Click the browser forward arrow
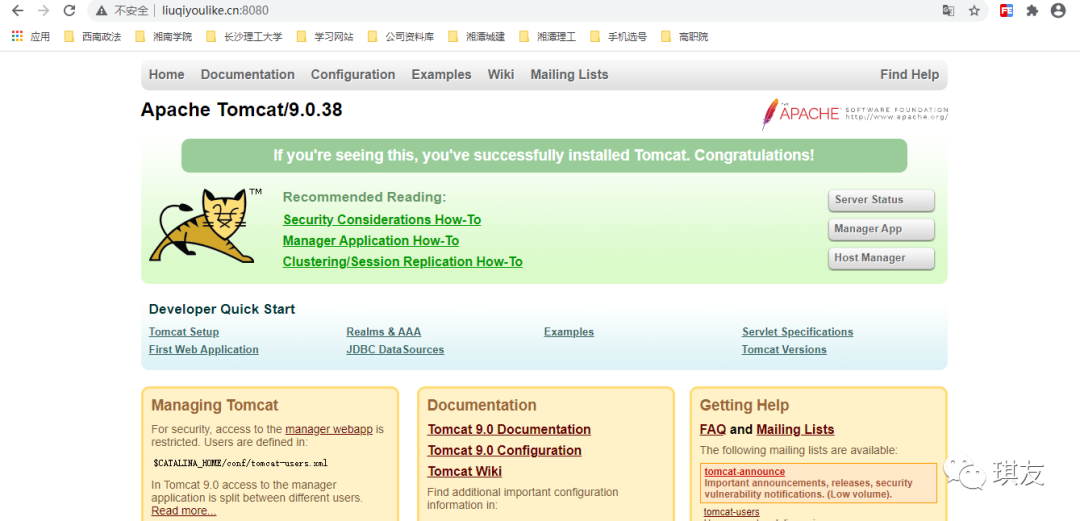This screenshot has width=1080, height=521. (43, 10)
